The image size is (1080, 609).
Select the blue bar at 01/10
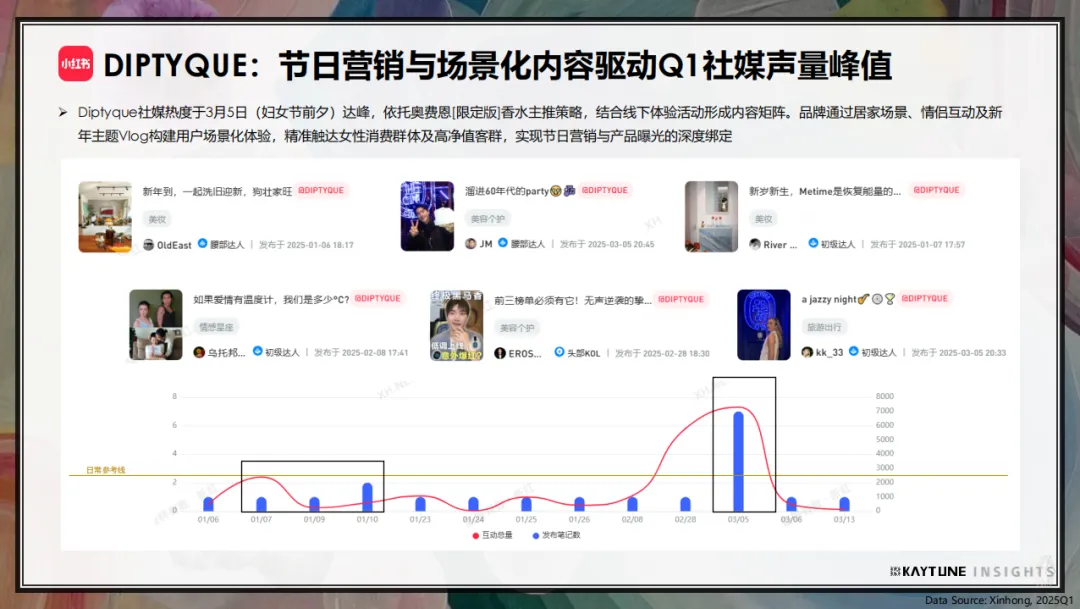tap(367, 497)
